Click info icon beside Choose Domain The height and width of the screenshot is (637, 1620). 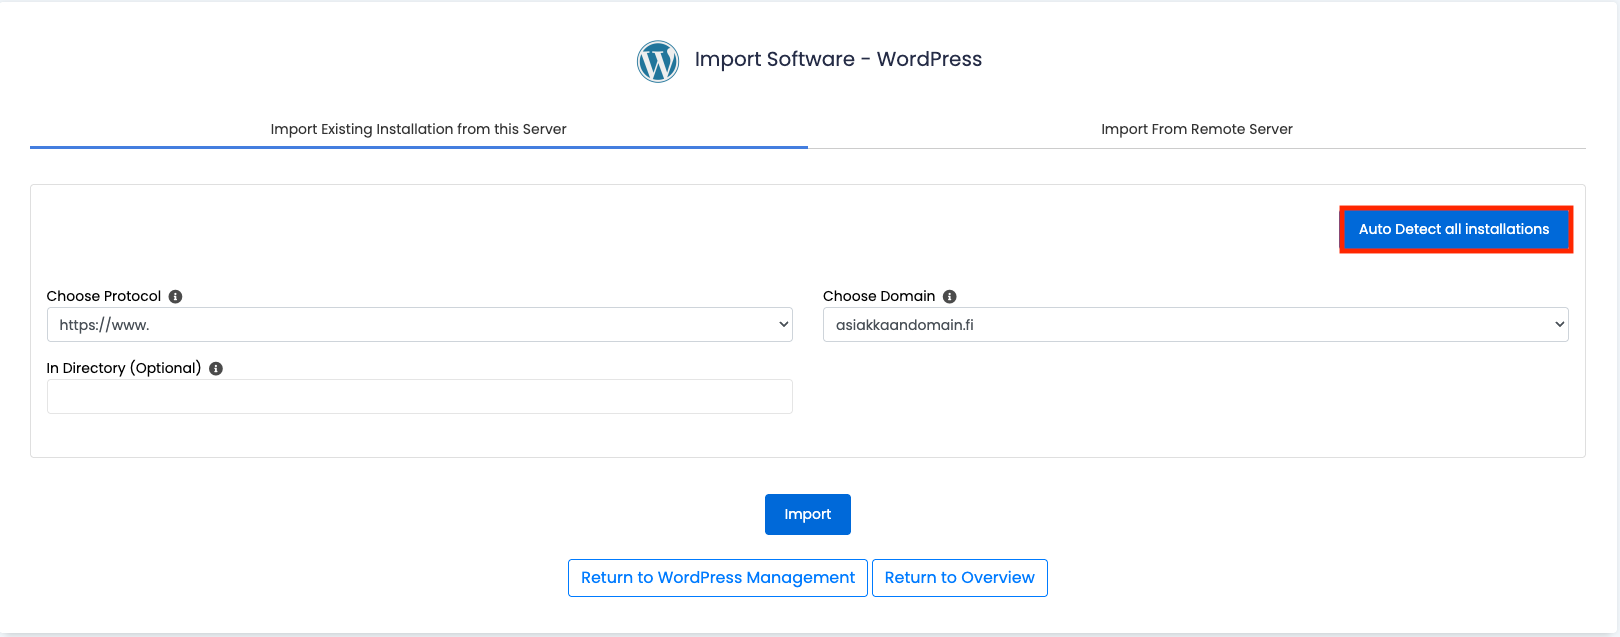point(950,296)
